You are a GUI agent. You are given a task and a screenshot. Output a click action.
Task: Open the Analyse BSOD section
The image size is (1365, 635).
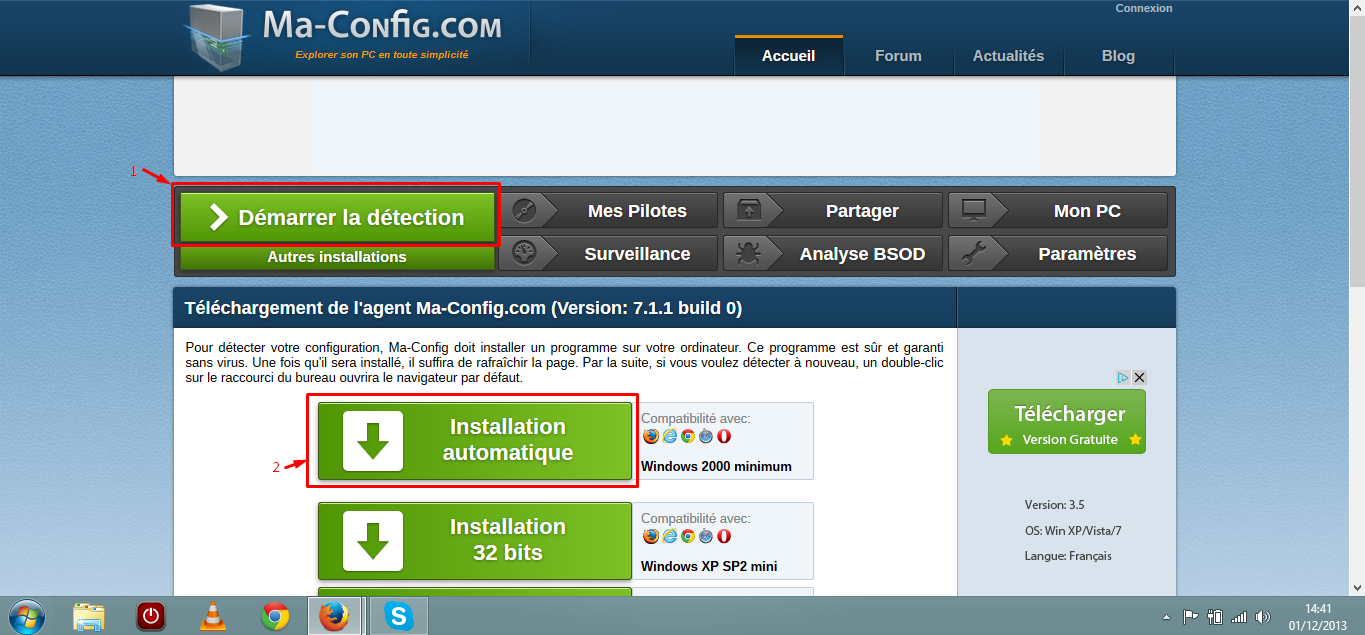[x=833, y=254]
